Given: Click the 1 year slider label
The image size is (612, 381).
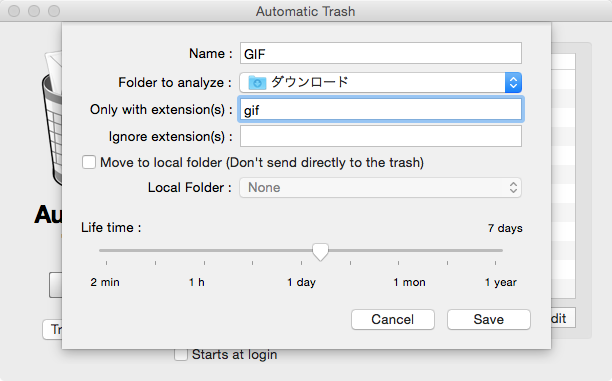Looking at the screenshot, I should tap(501, 282).
